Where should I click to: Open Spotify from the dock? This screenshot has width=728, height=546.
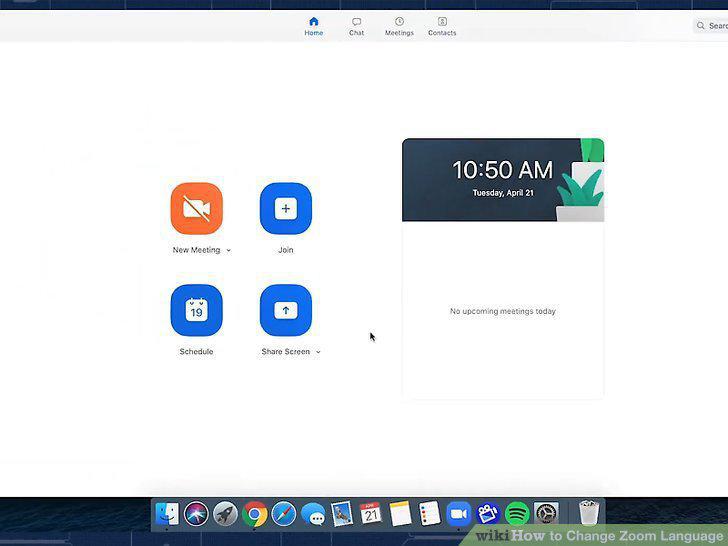point(517,514)
